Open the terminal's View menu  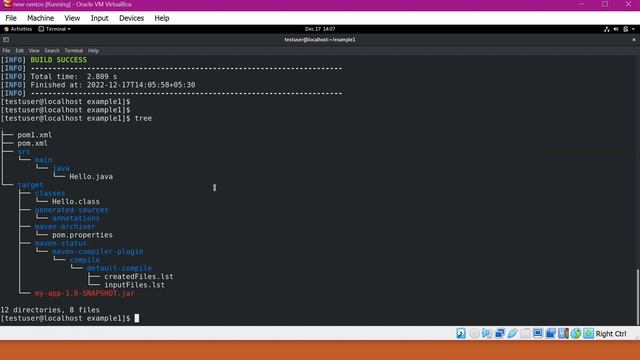pyautogui.click(x=34, y=51)
